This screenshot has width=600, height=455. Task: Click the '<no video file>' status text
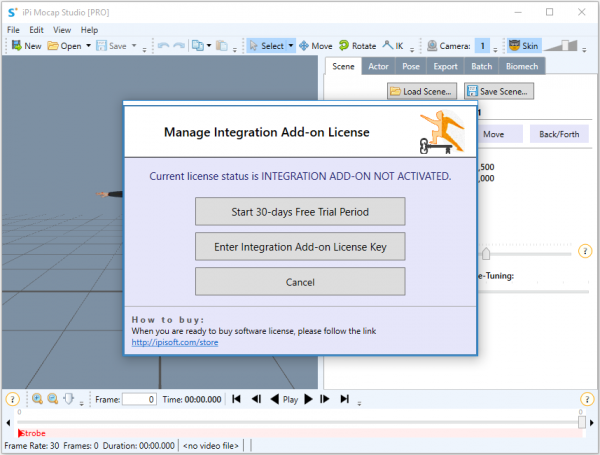tap(210, 446)
